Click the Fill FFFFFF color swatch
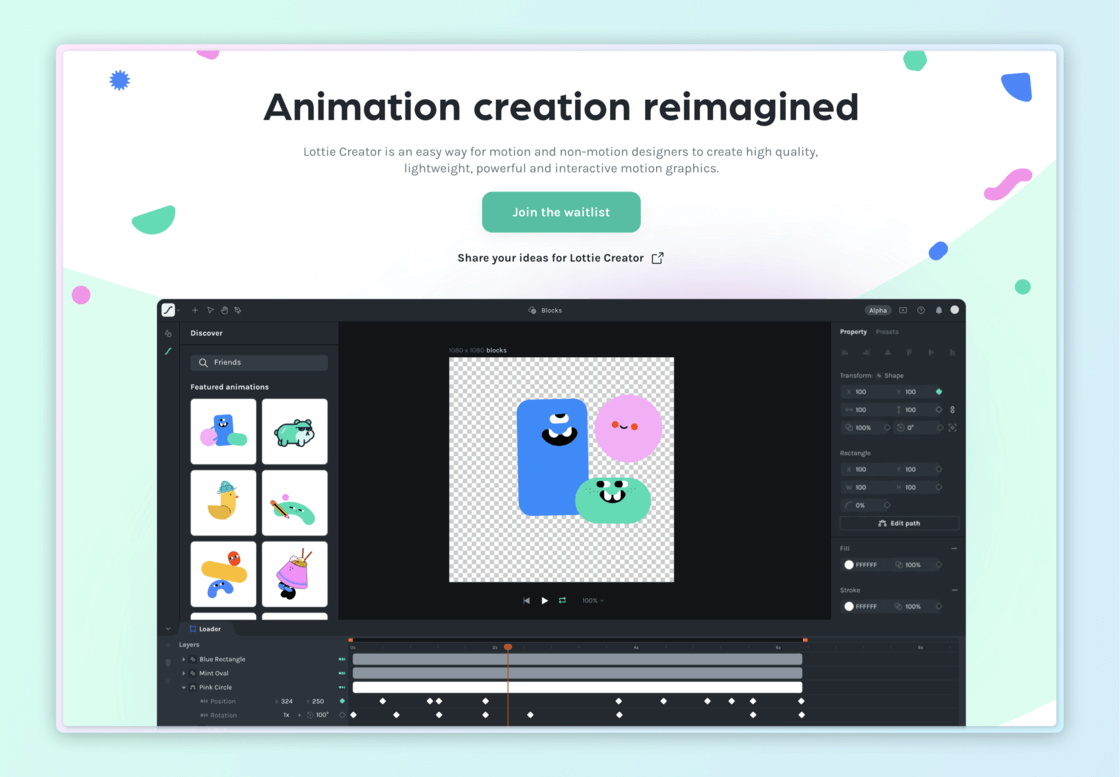This screenshot has height=777, width=1120. point(849,565)
